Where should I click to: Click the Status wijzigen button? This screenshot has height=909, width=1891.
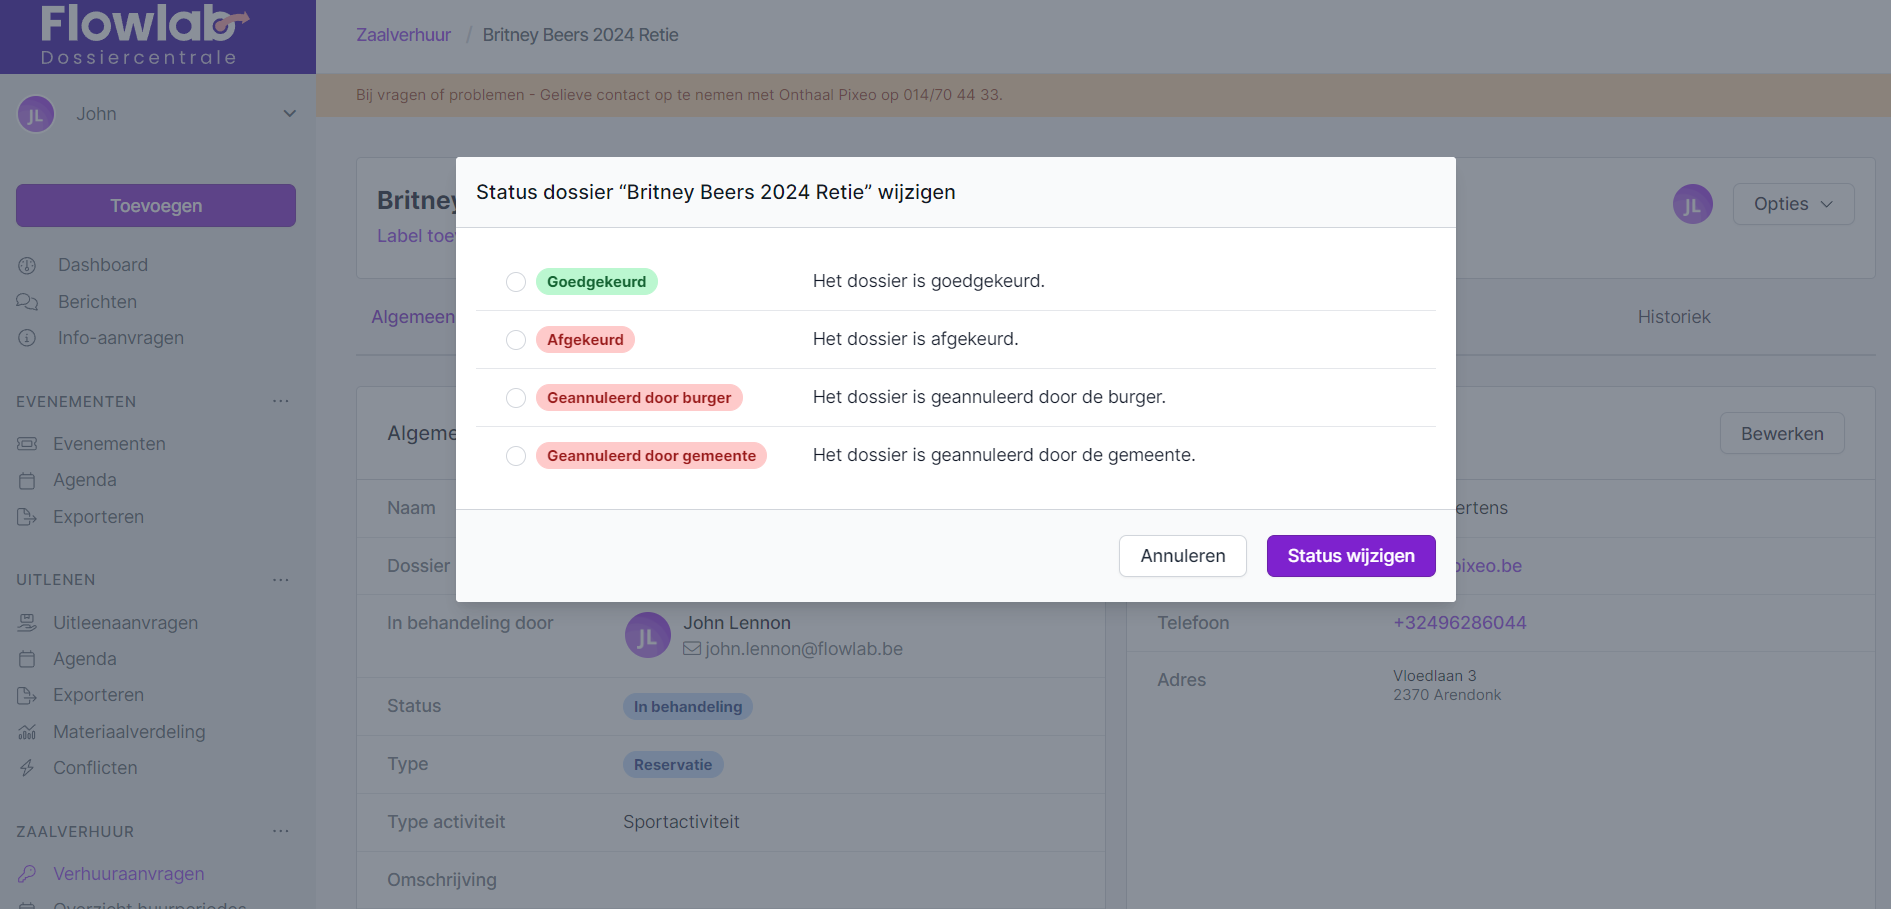[x=1350, y=556]
